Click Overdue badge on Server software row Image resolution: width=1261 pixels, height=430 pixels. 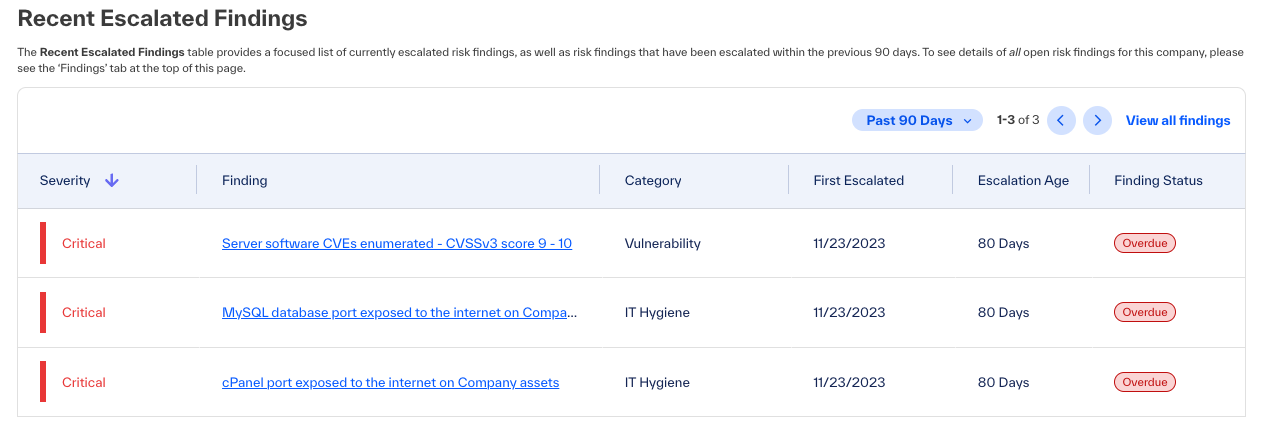click(1145, 243)
